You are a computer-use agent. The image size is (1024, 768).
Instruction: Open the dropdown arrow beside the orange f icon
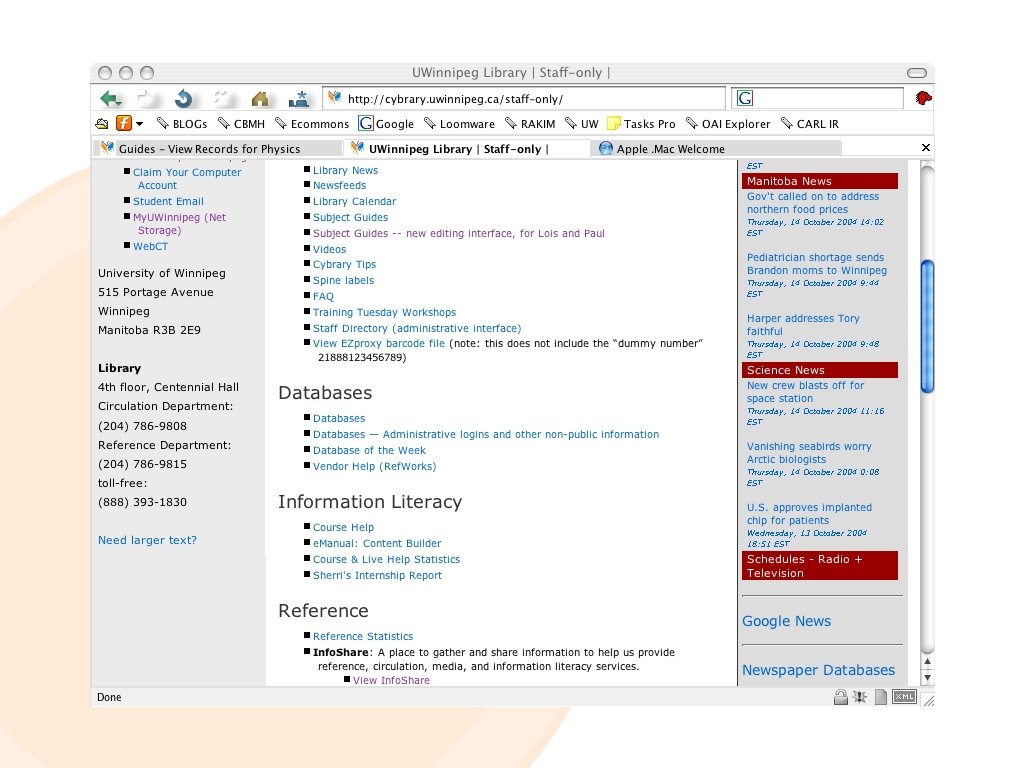[139, 123]
